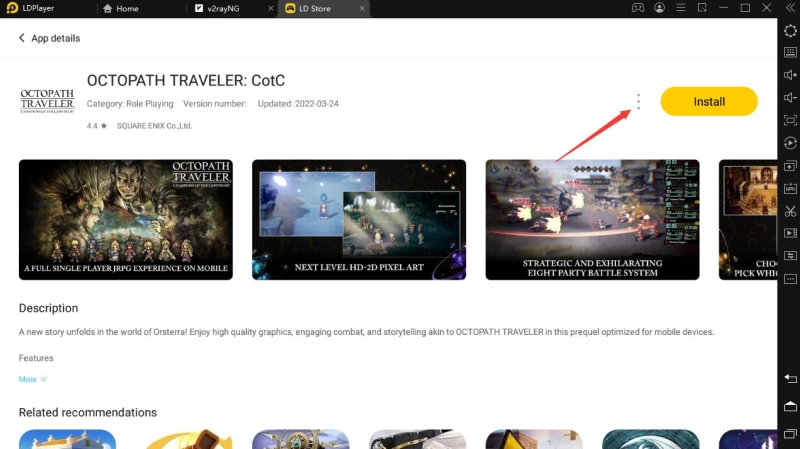This screenshot has width=800, height=449.
Task: Click the SQUARE ENIX Co.,Ltd. developer name
Action: (155, 126)
